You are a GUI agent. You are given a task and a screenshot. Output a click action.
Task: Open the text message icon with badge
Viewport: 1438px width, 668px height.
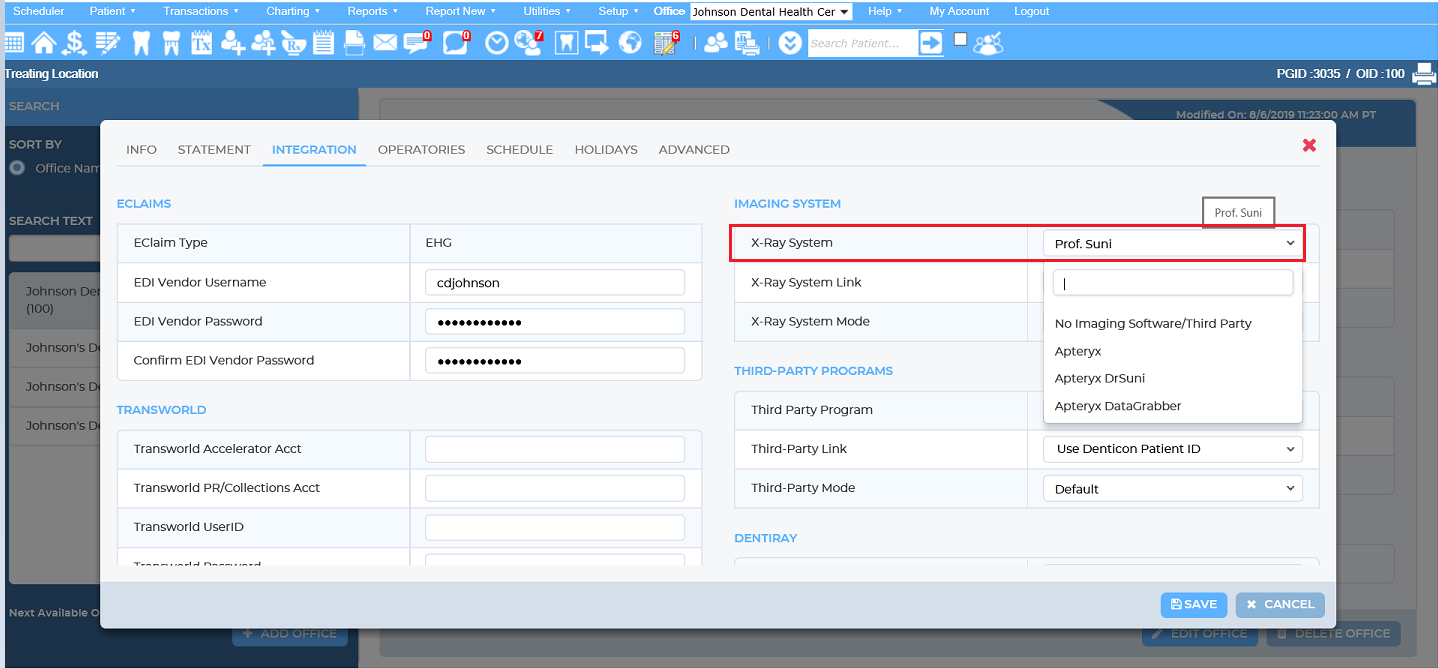(x=417, y=43)
